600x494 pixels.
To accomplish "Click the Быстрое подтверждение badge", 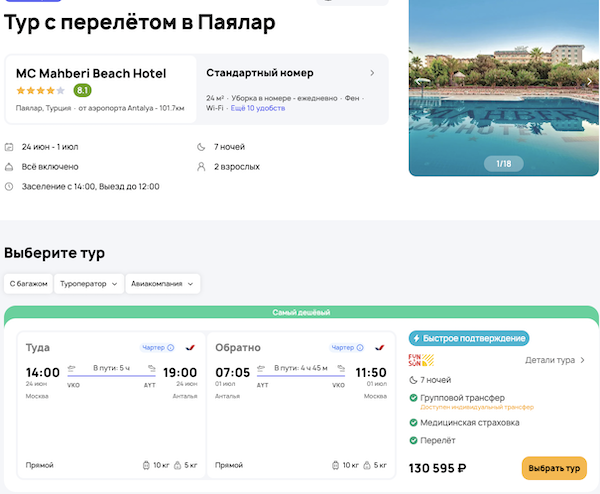I will tap(469, 338).
